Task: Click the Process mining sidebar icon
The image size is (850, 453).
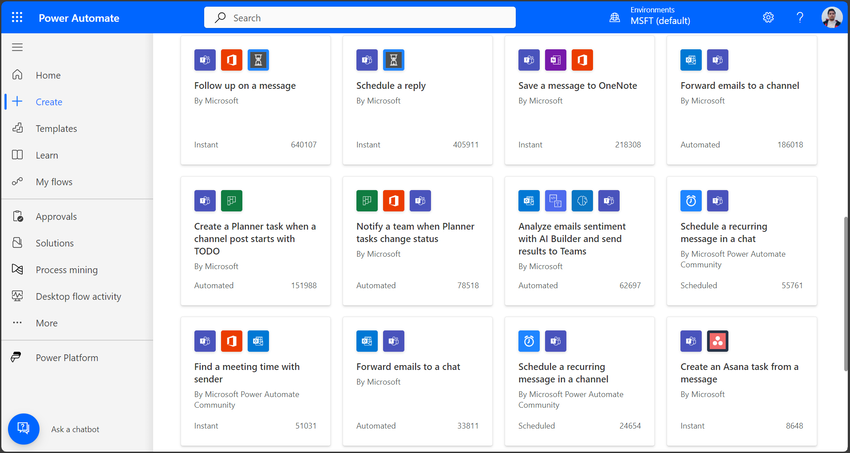Action: (17, 270)
